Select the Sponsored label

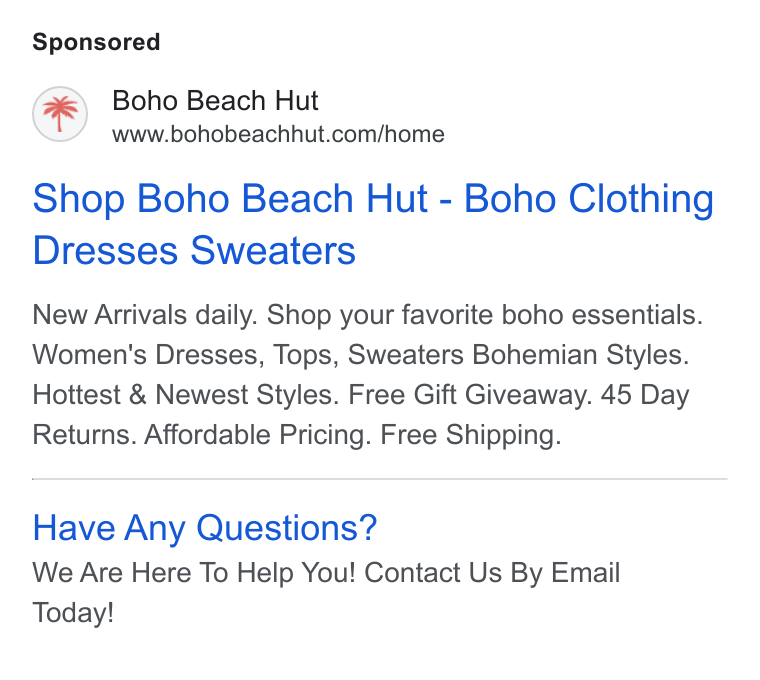[96, 42]
